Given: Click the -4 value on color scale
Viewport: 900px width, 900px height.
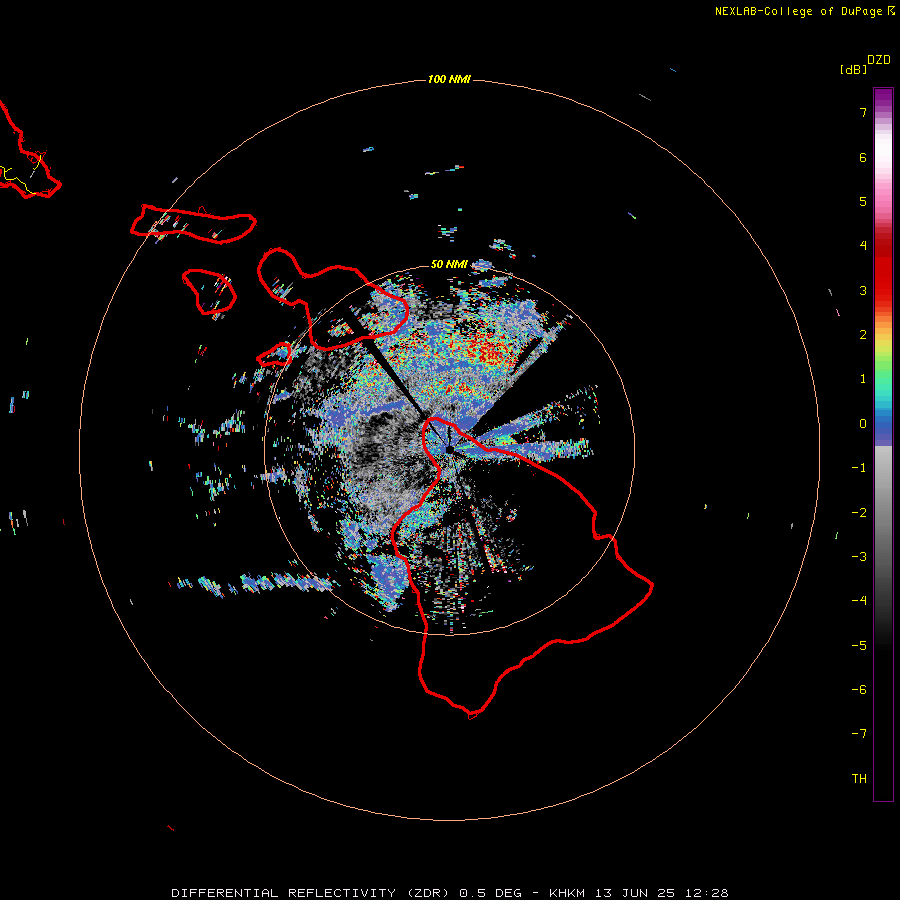Looking at the screenshot, I should click(x=859, y=600).
